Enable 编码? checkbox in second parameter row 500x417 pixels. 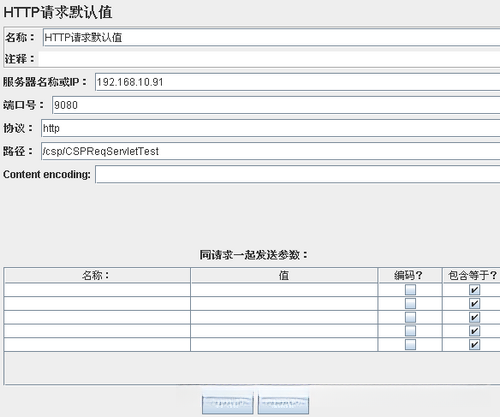(x=410, y=303)
